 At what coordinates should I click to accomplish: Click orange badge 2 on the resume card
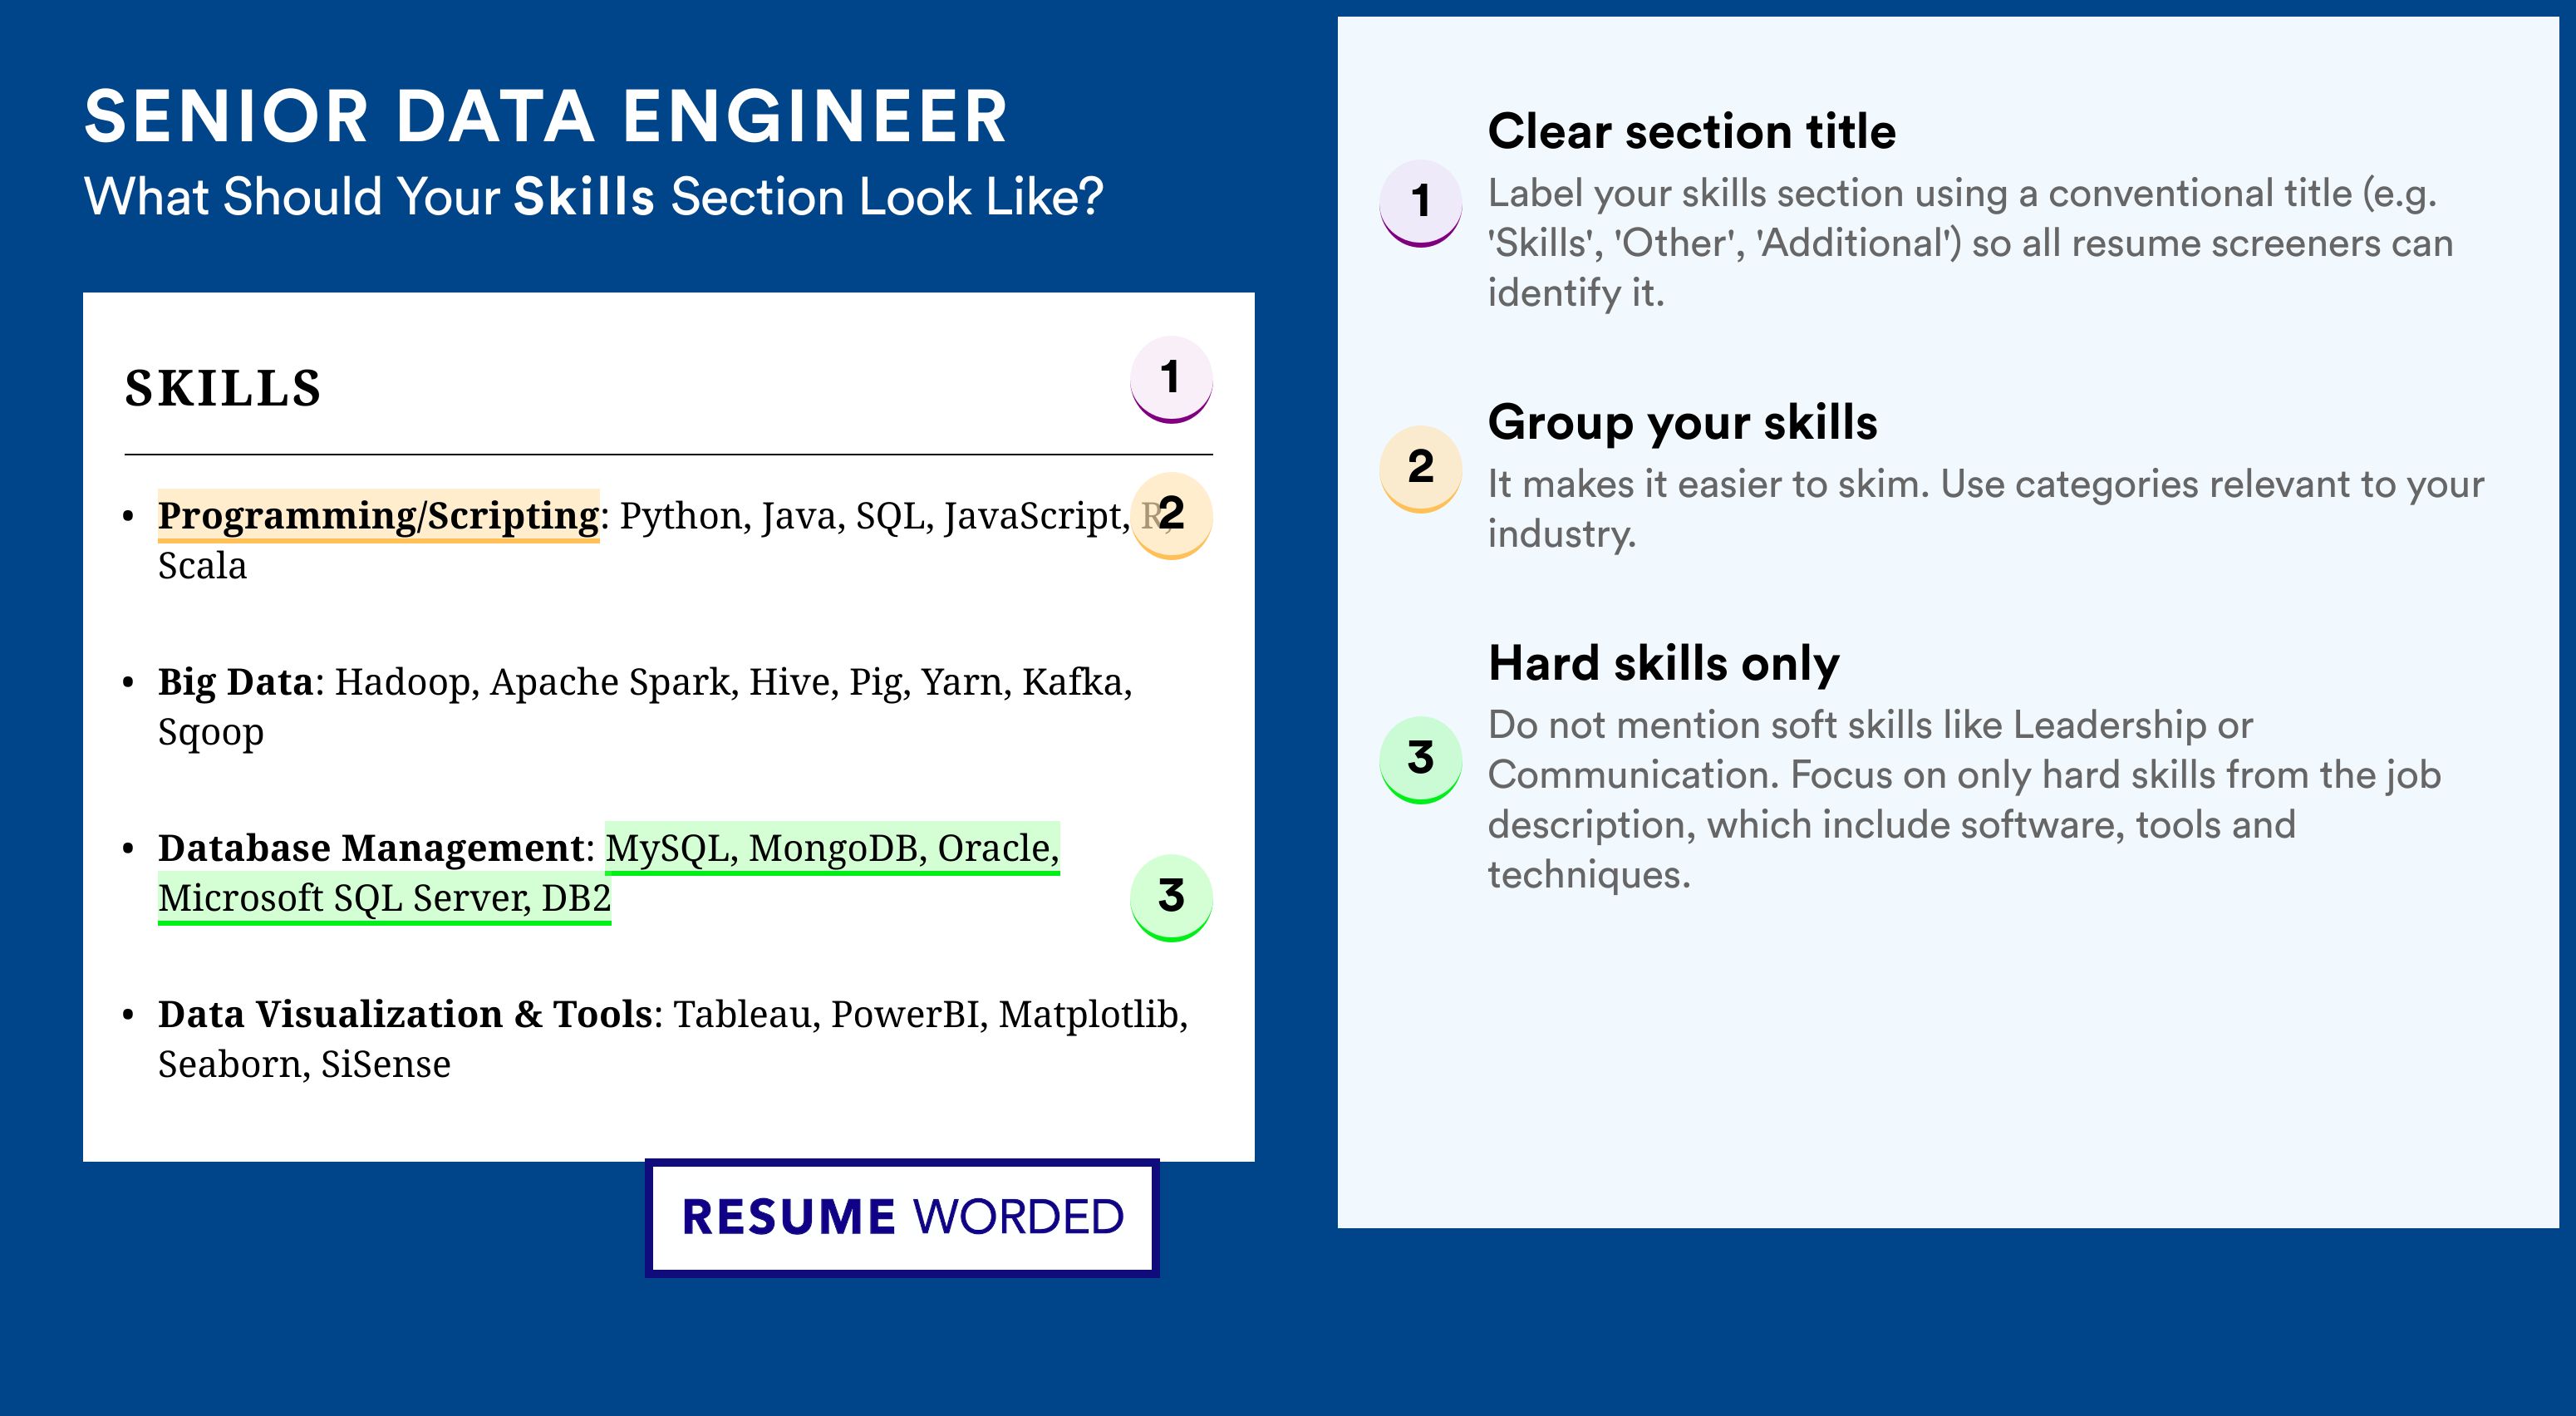(1171, 515)
